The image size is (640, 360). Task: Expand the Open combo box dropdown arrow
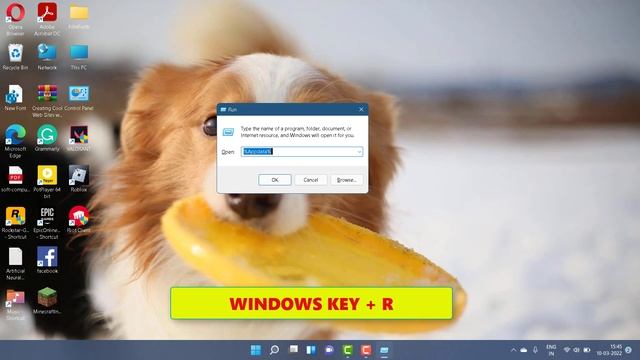(359, 152)
